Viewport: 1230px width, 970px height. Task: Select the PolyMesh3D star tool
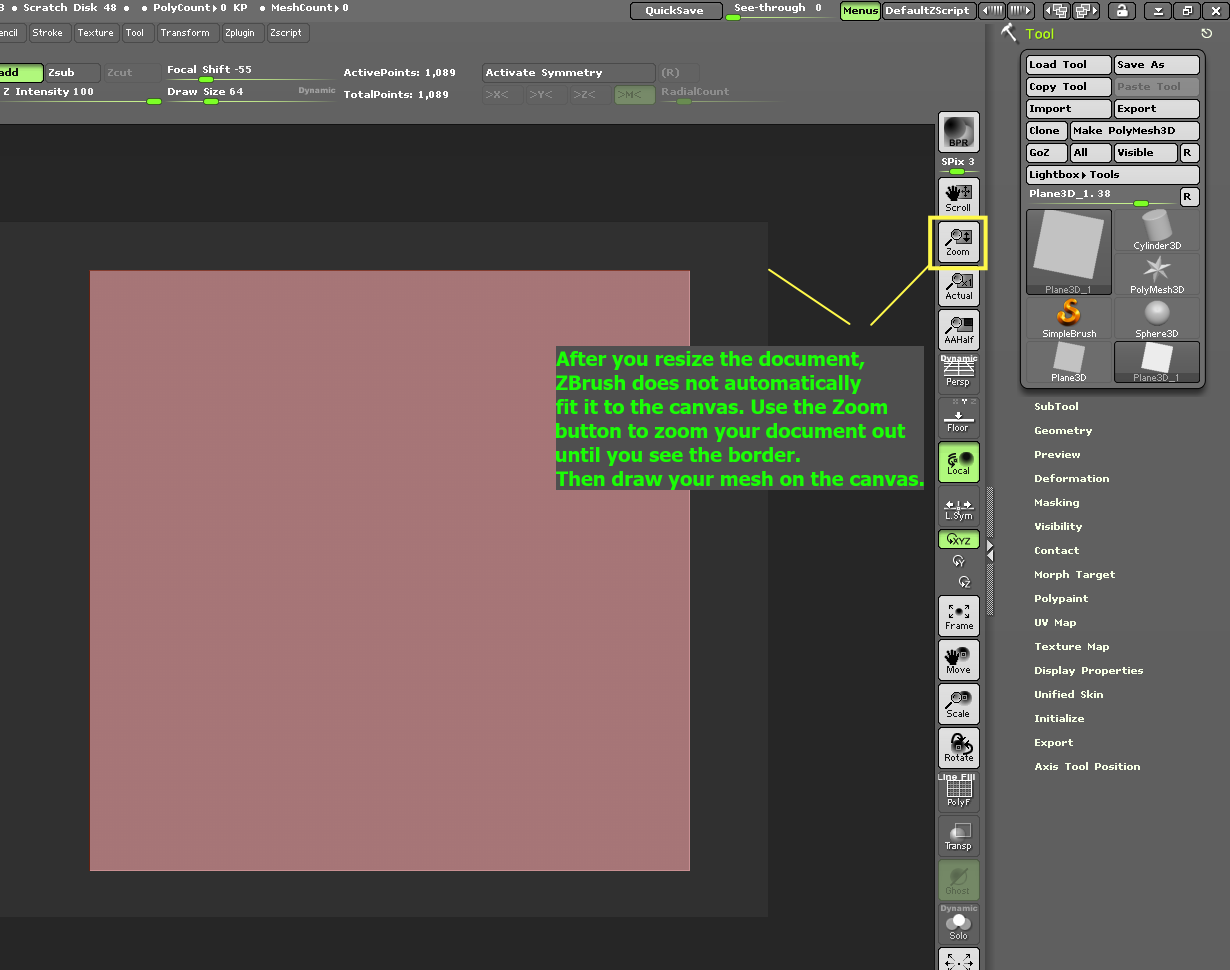(1157, 274)
